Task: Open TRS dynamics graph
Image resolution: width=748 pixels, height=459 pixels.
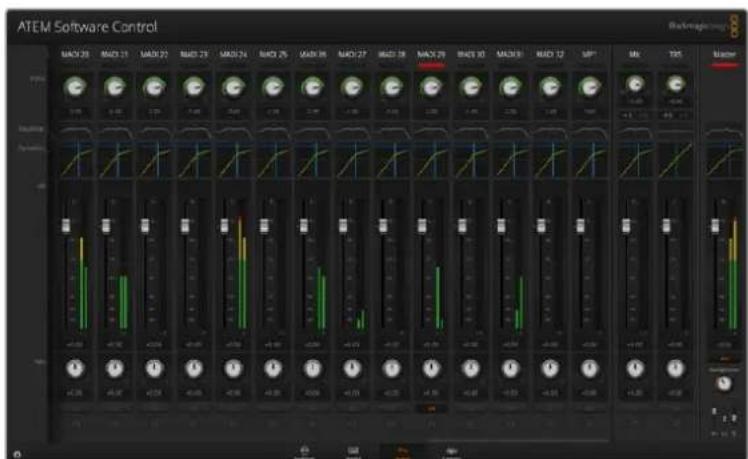Action: coord(675,161)
